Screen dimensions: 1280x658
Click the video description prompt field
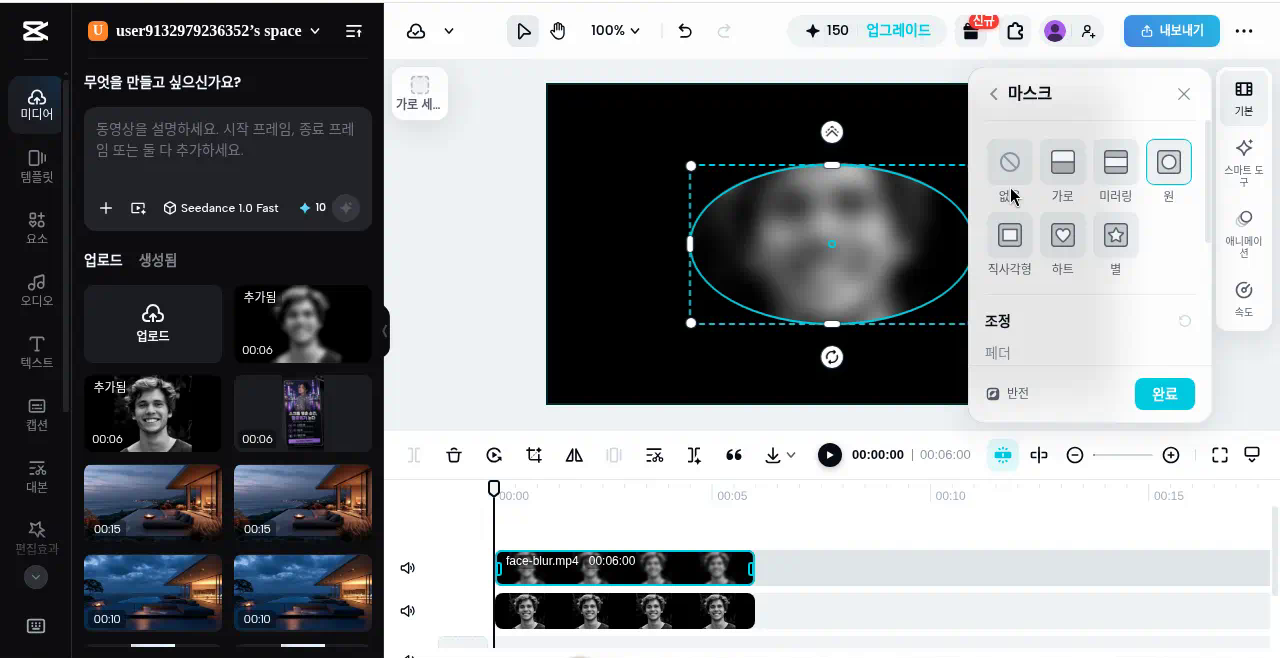(228, 141)
